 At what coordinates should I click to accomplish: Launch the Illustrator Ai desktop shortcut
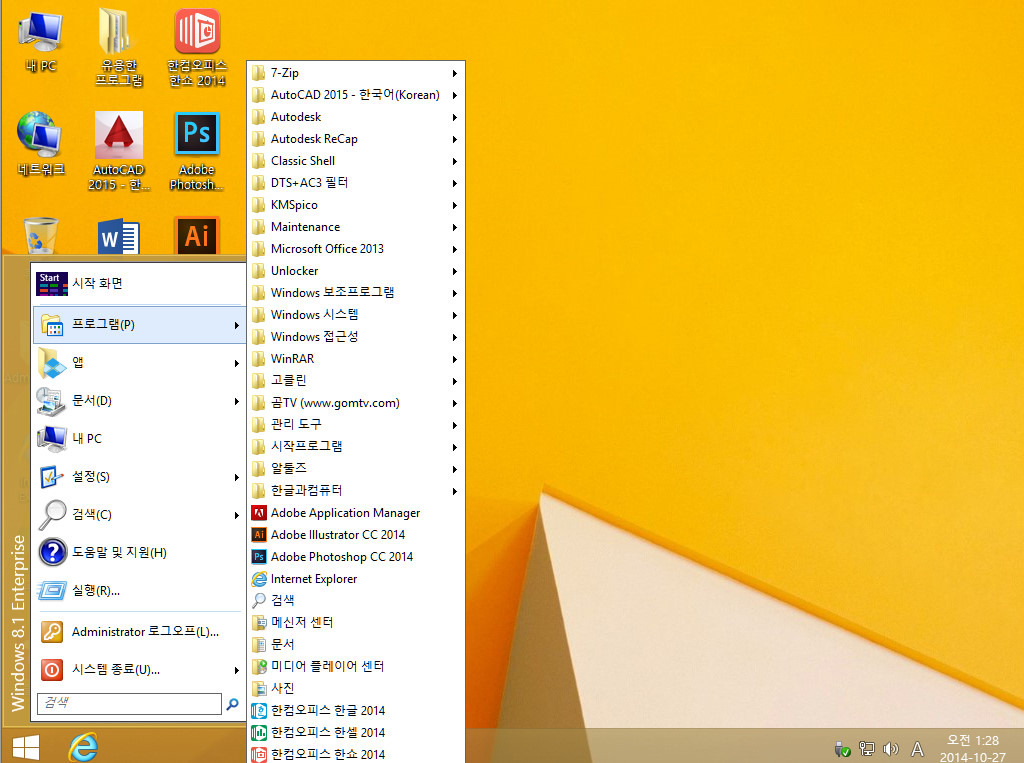click(197, 235)
